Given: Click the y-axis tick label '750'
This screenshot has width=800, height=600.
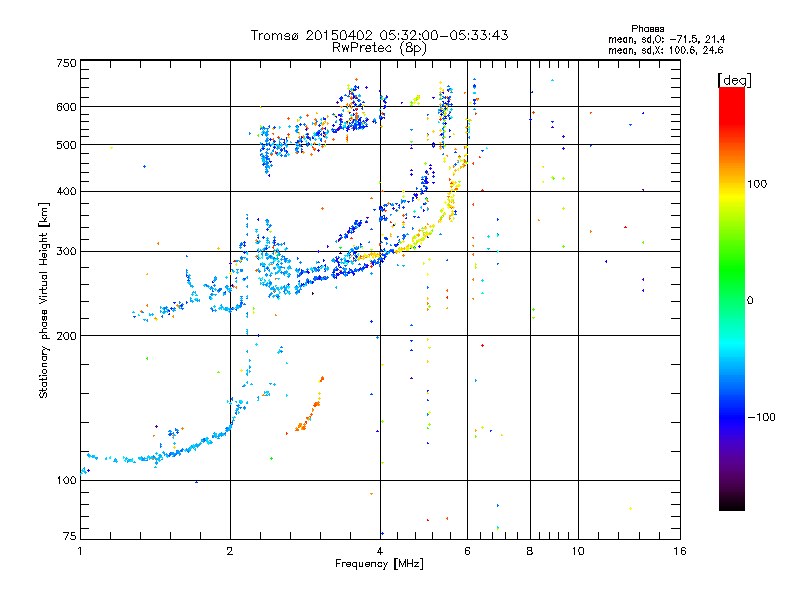Looking at the screenshot, I should coord(66,63).
